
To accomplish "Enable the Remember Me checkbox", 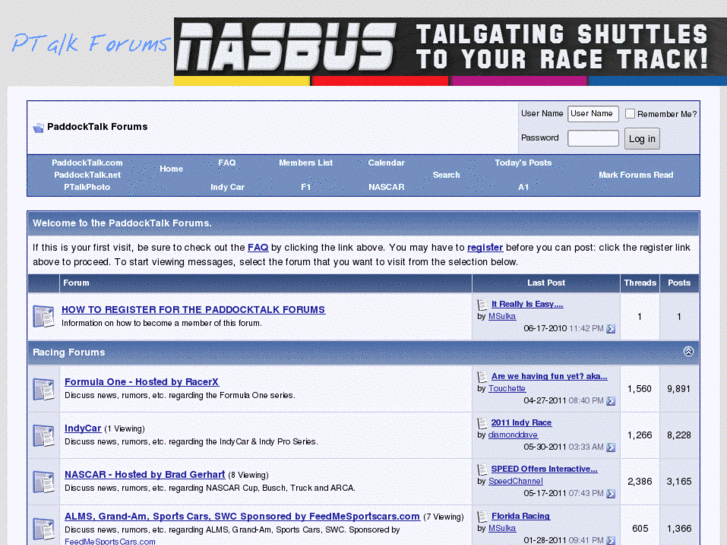I will pos(630,114).
